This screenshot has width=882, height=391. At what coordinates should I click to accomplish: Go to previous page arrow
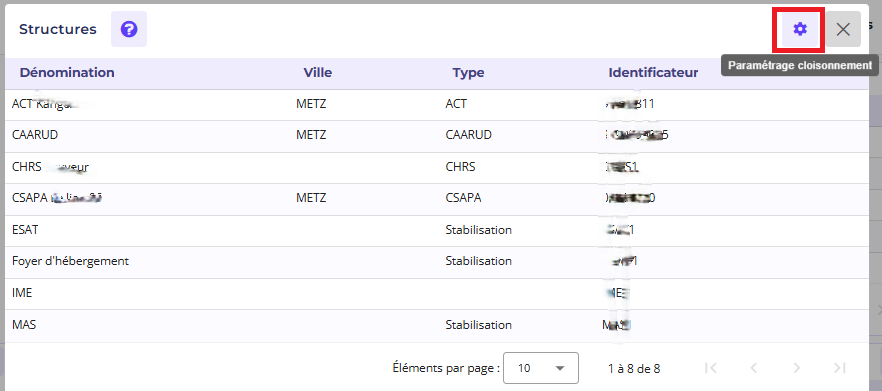click(x=754, y=368)
